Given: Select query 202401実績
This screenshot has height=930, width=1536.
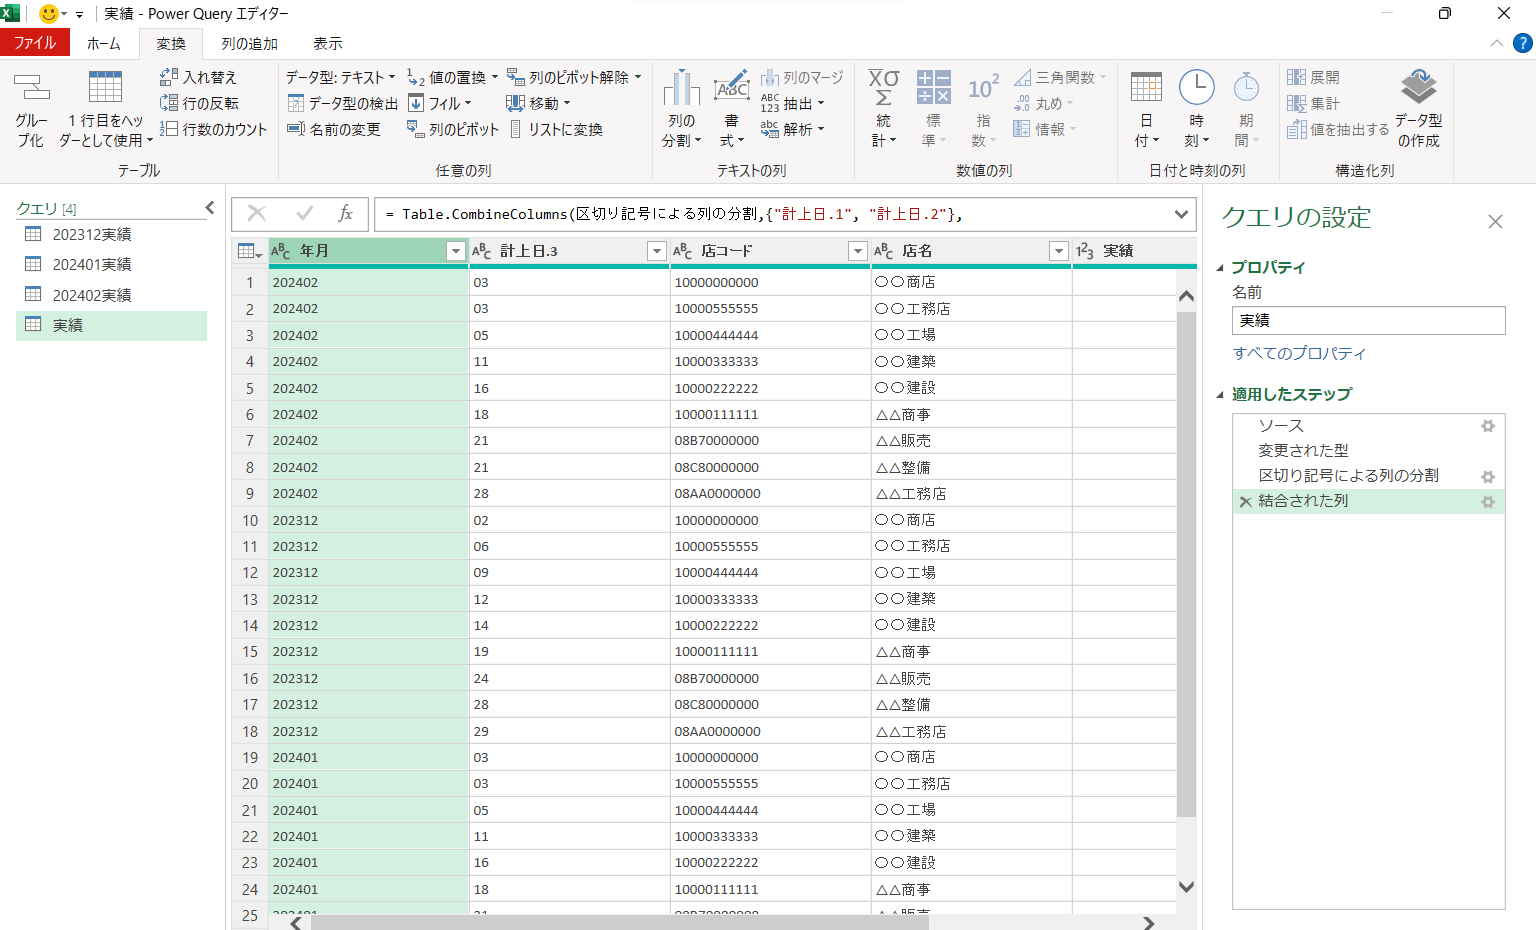Looking at the screenshot, I should (111, 264).
